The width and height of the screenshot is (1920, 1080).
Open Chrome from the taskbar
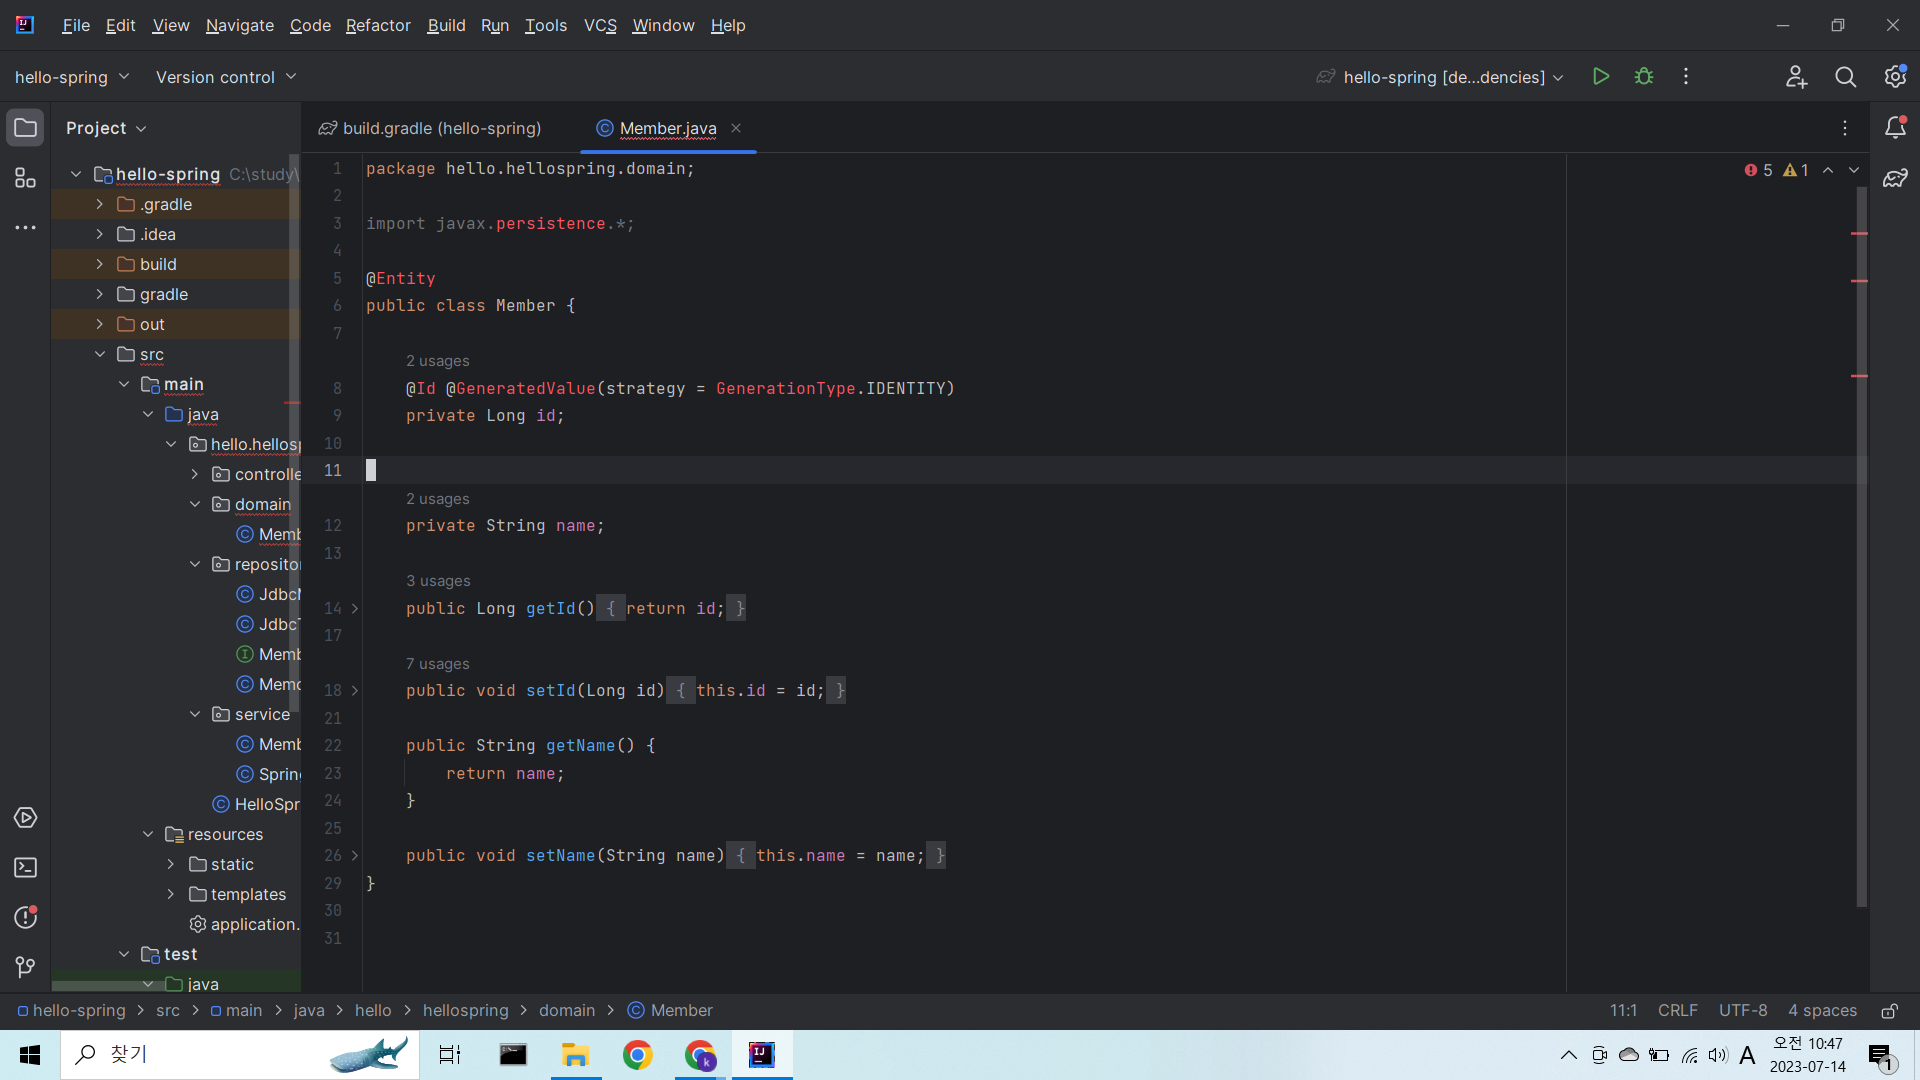click(637, 1055)
